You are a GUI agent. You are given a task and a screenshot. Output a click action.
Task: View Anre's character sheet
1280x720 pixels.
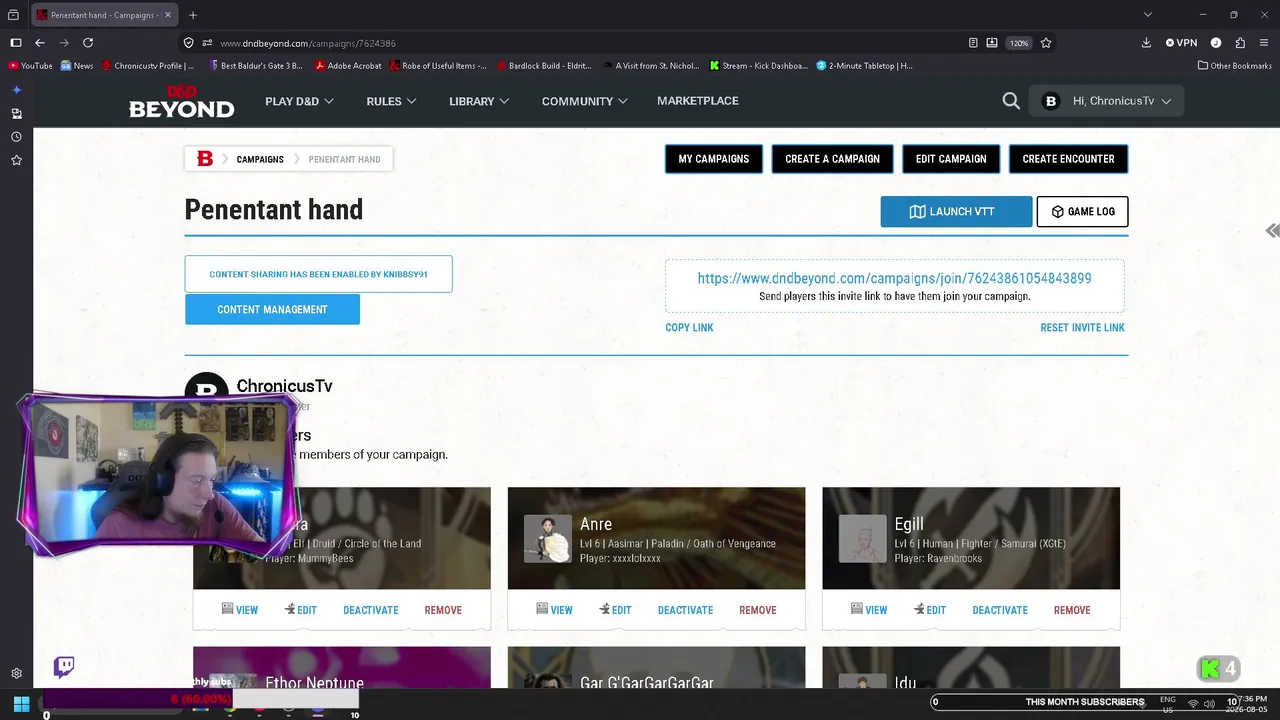pos(554,610)
